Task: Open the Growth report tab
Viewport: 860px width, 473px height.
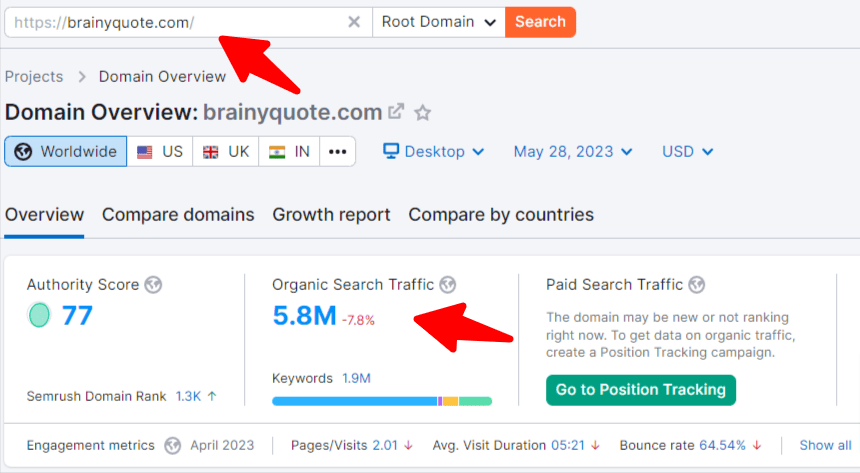Action: pos(331,215)
